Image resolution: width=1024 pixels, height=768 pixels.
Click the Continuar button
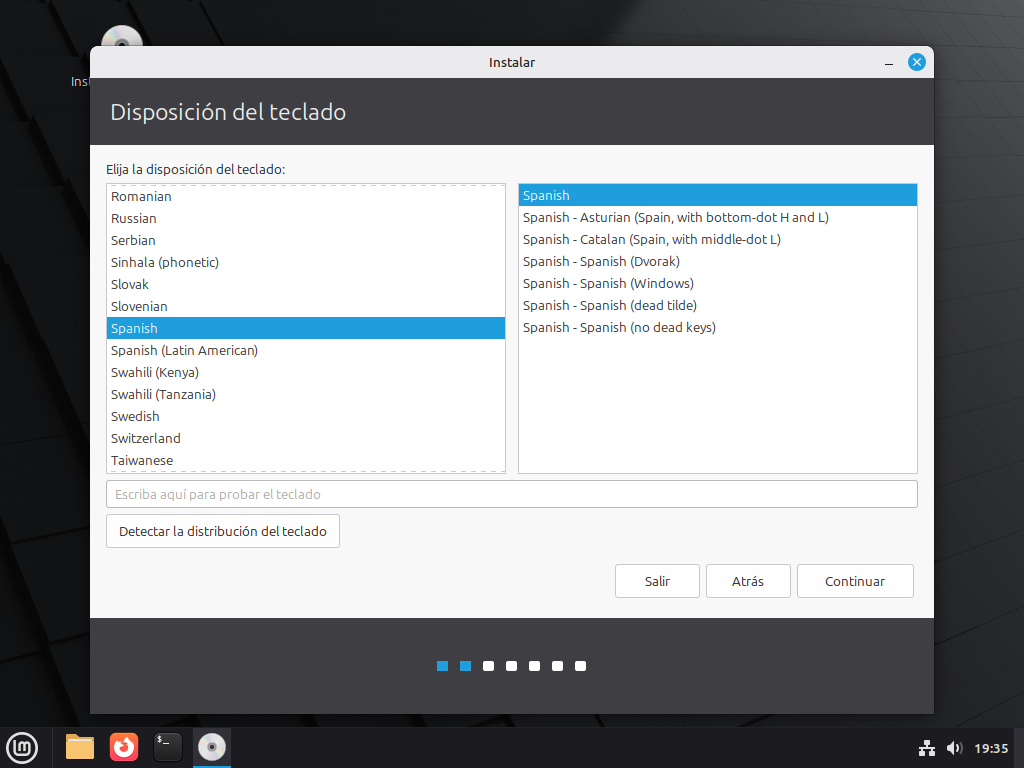point(855,581)
